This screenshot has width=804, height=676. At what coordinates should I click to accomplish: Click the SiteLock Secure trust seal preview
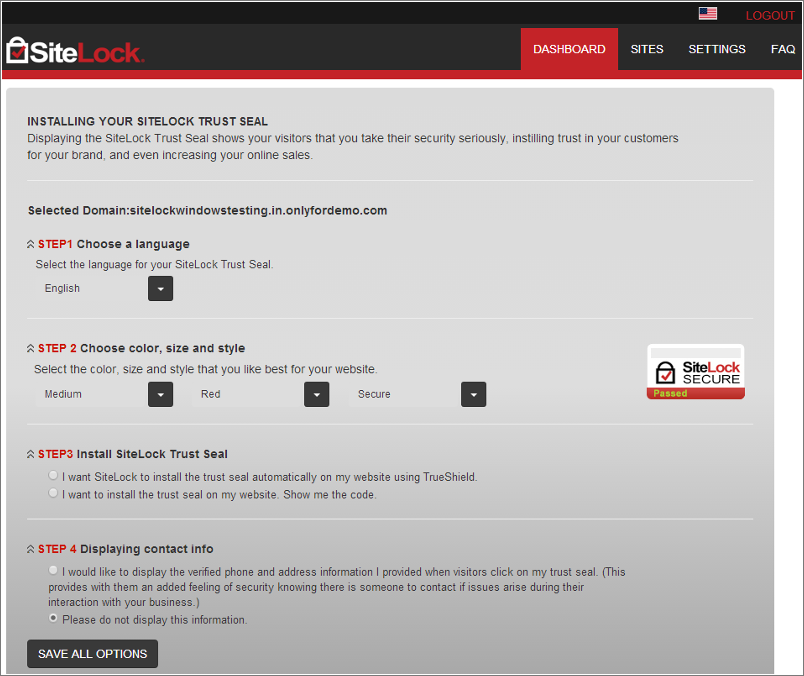[x=696, y=372]
